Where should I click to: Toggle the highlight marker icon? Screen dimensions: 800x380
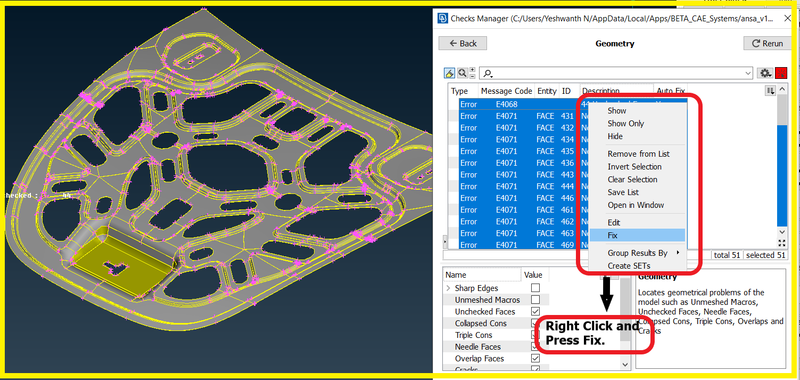[x=449, y=73]
